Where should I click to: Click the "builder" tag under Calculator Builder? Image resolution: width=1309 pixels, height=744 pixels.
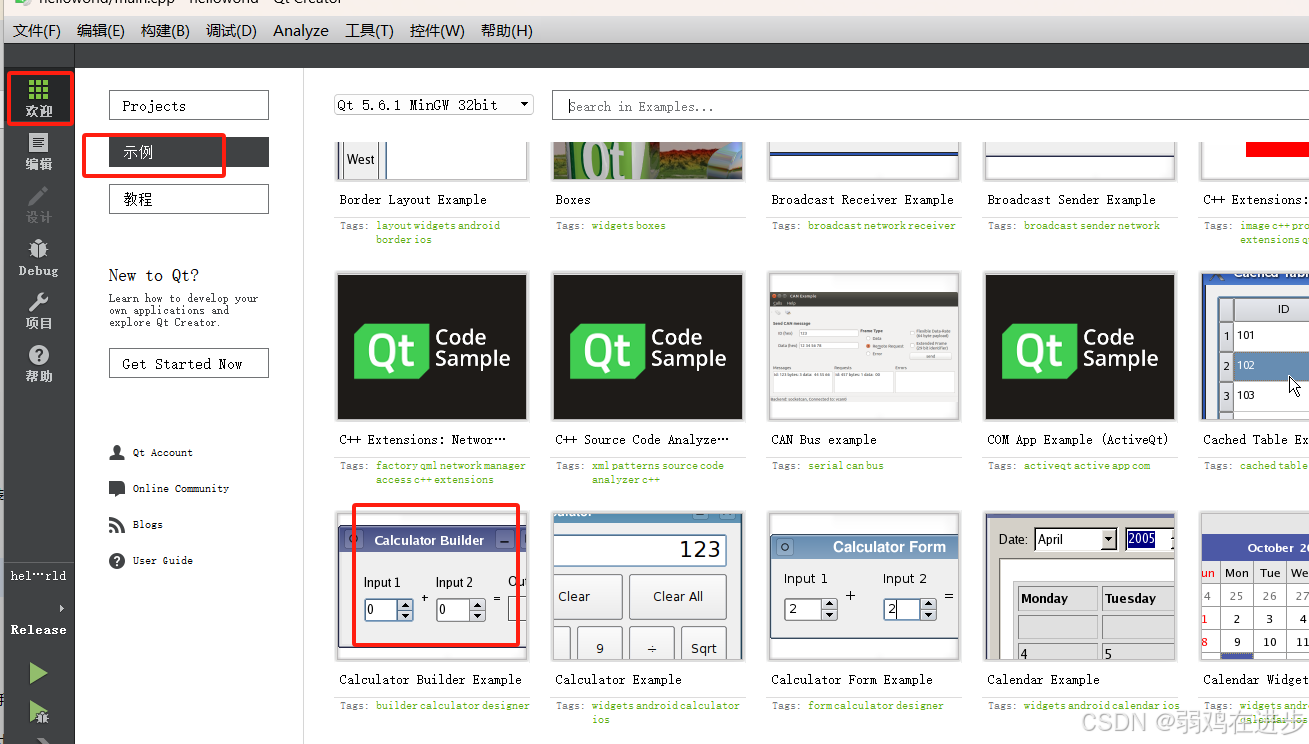pos(397,706)
